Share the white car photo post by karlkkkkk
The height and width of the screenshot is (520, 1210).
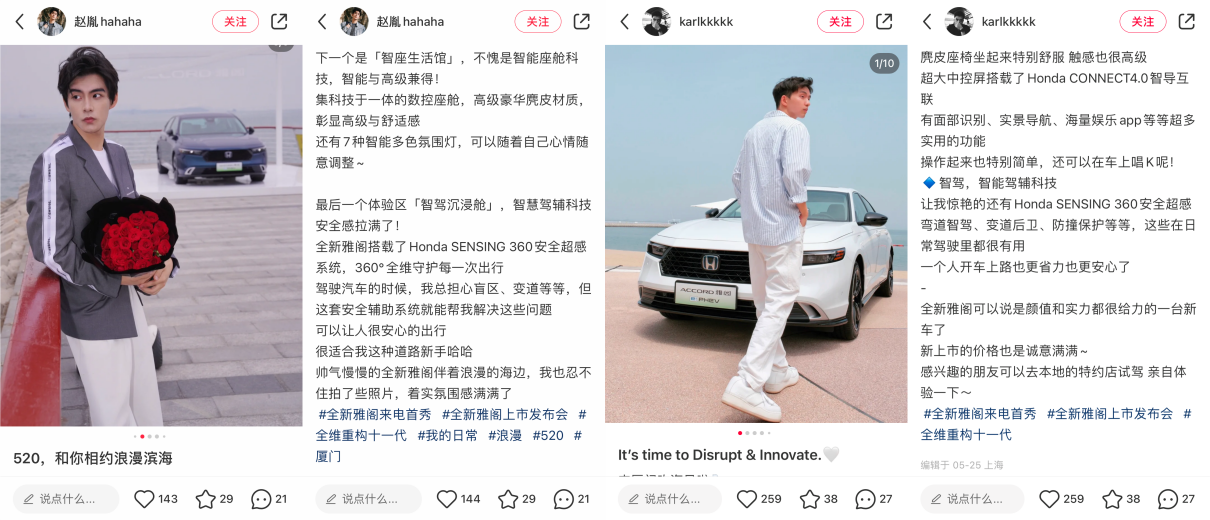tap(884, 21)
